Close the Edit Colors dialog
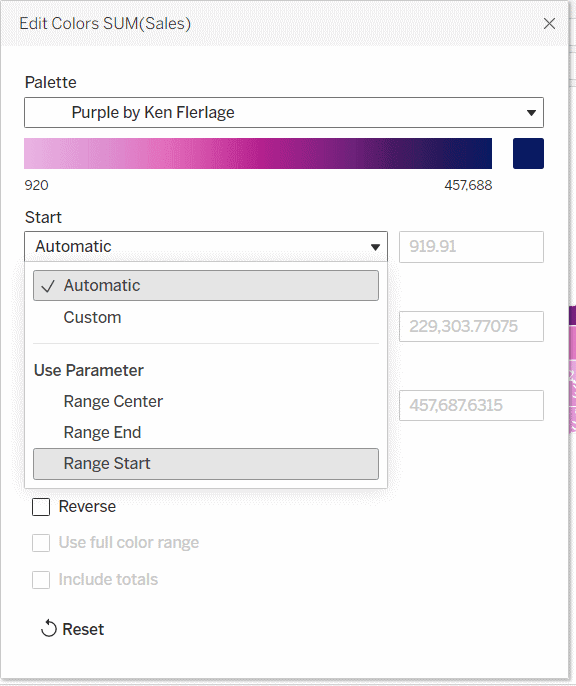Viewport: 576px width, 686px height. click(549, 24)
